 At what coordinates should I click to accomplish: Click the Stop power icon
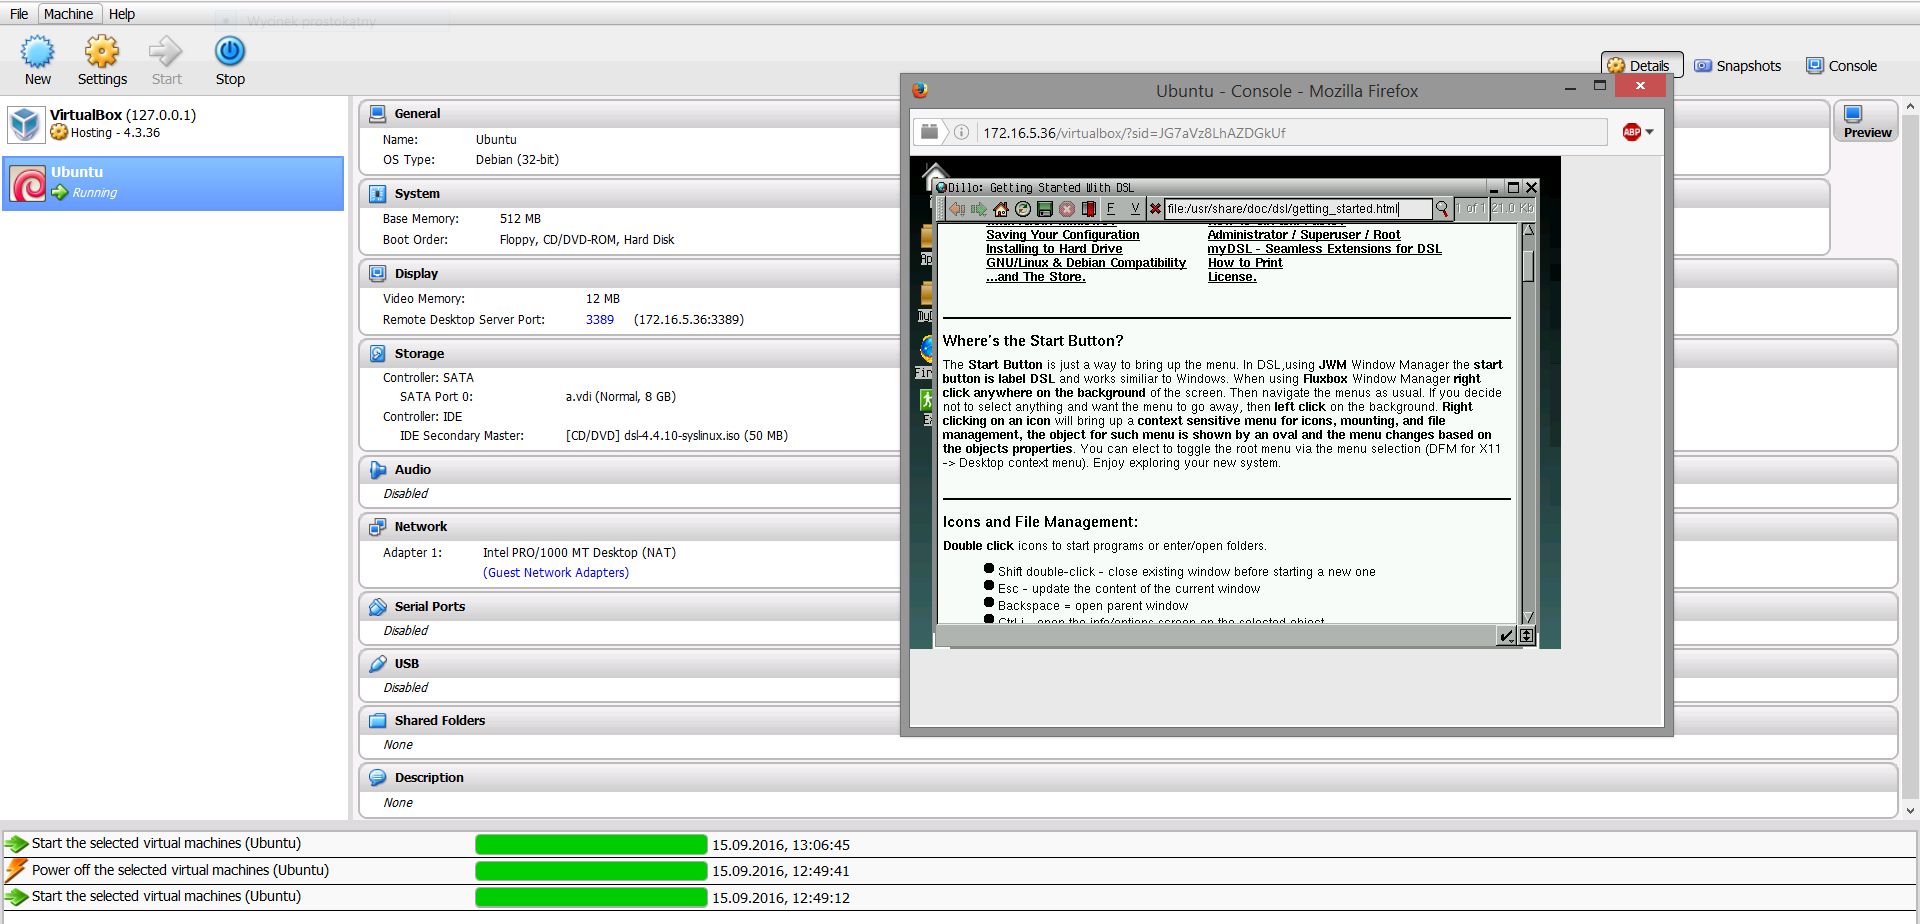[230, 51]
